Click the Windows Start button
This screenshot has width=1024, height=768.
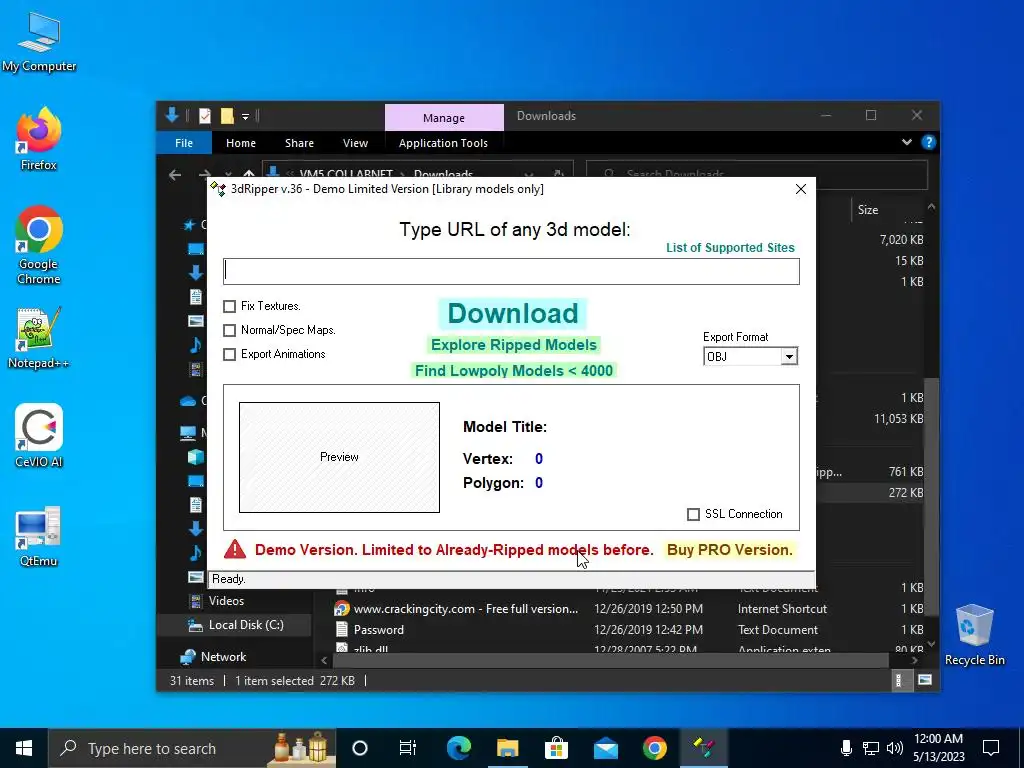pyautogui.click(x=24, y=748)
